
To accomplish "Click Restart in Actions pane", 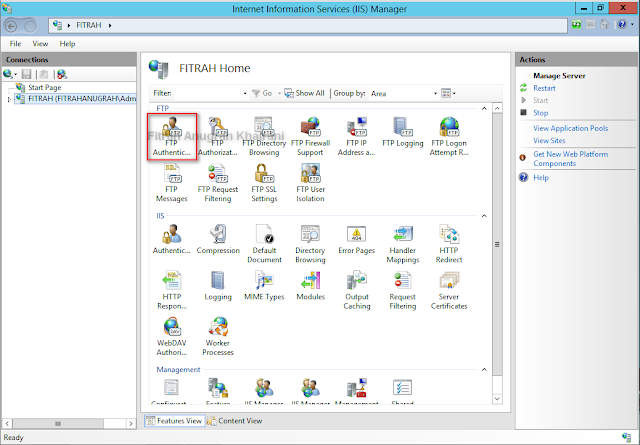I will (544, 88).
